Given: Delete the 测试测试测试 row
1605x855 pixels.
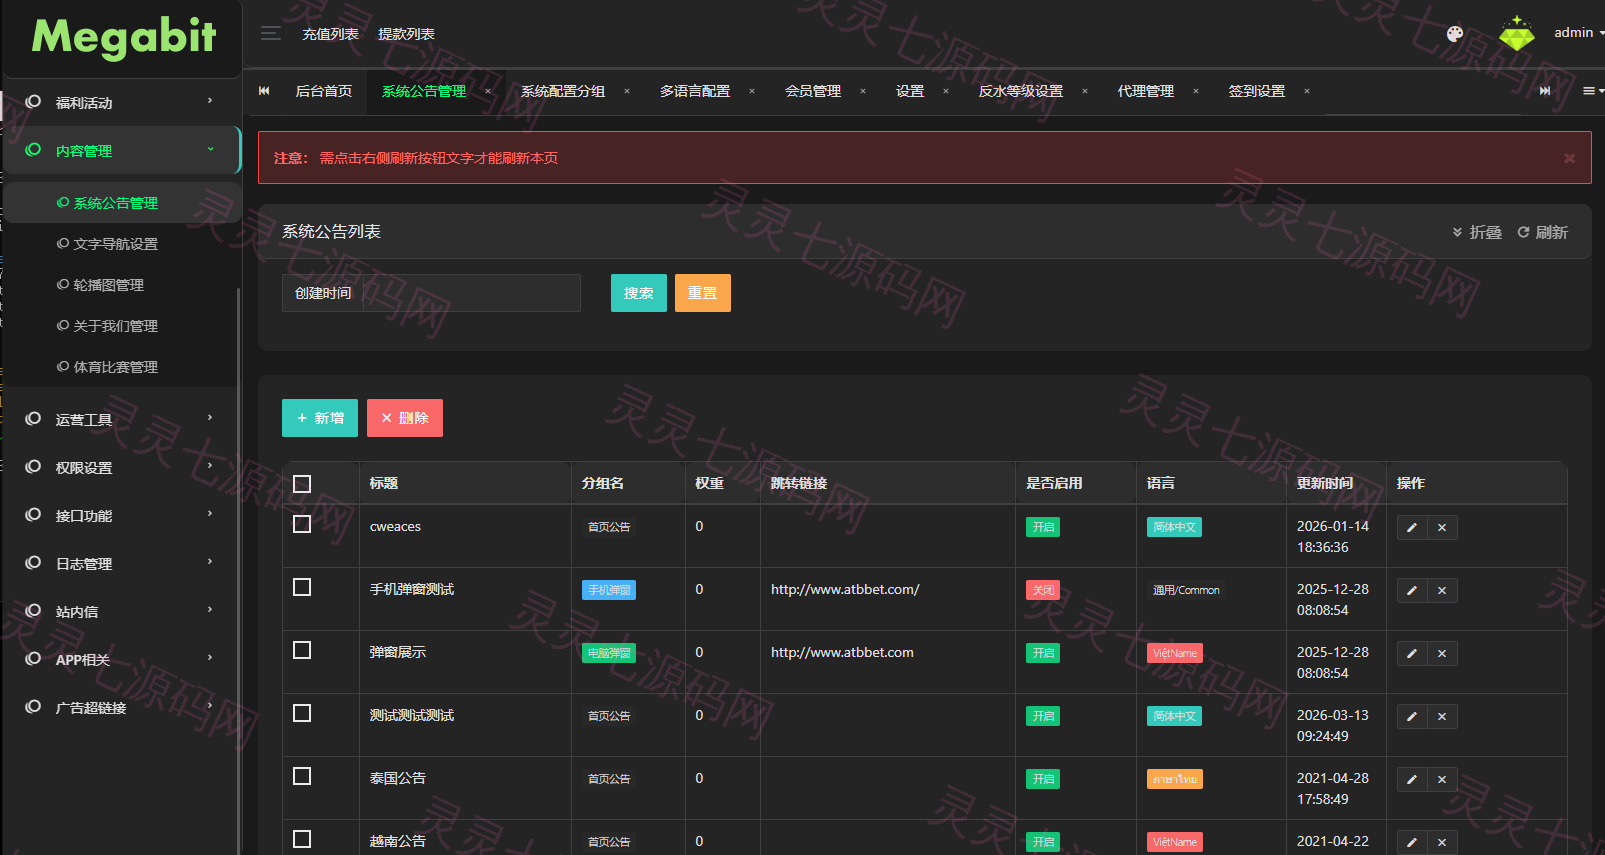Looking at the screenshot, I should click(x=1442, y=716).
